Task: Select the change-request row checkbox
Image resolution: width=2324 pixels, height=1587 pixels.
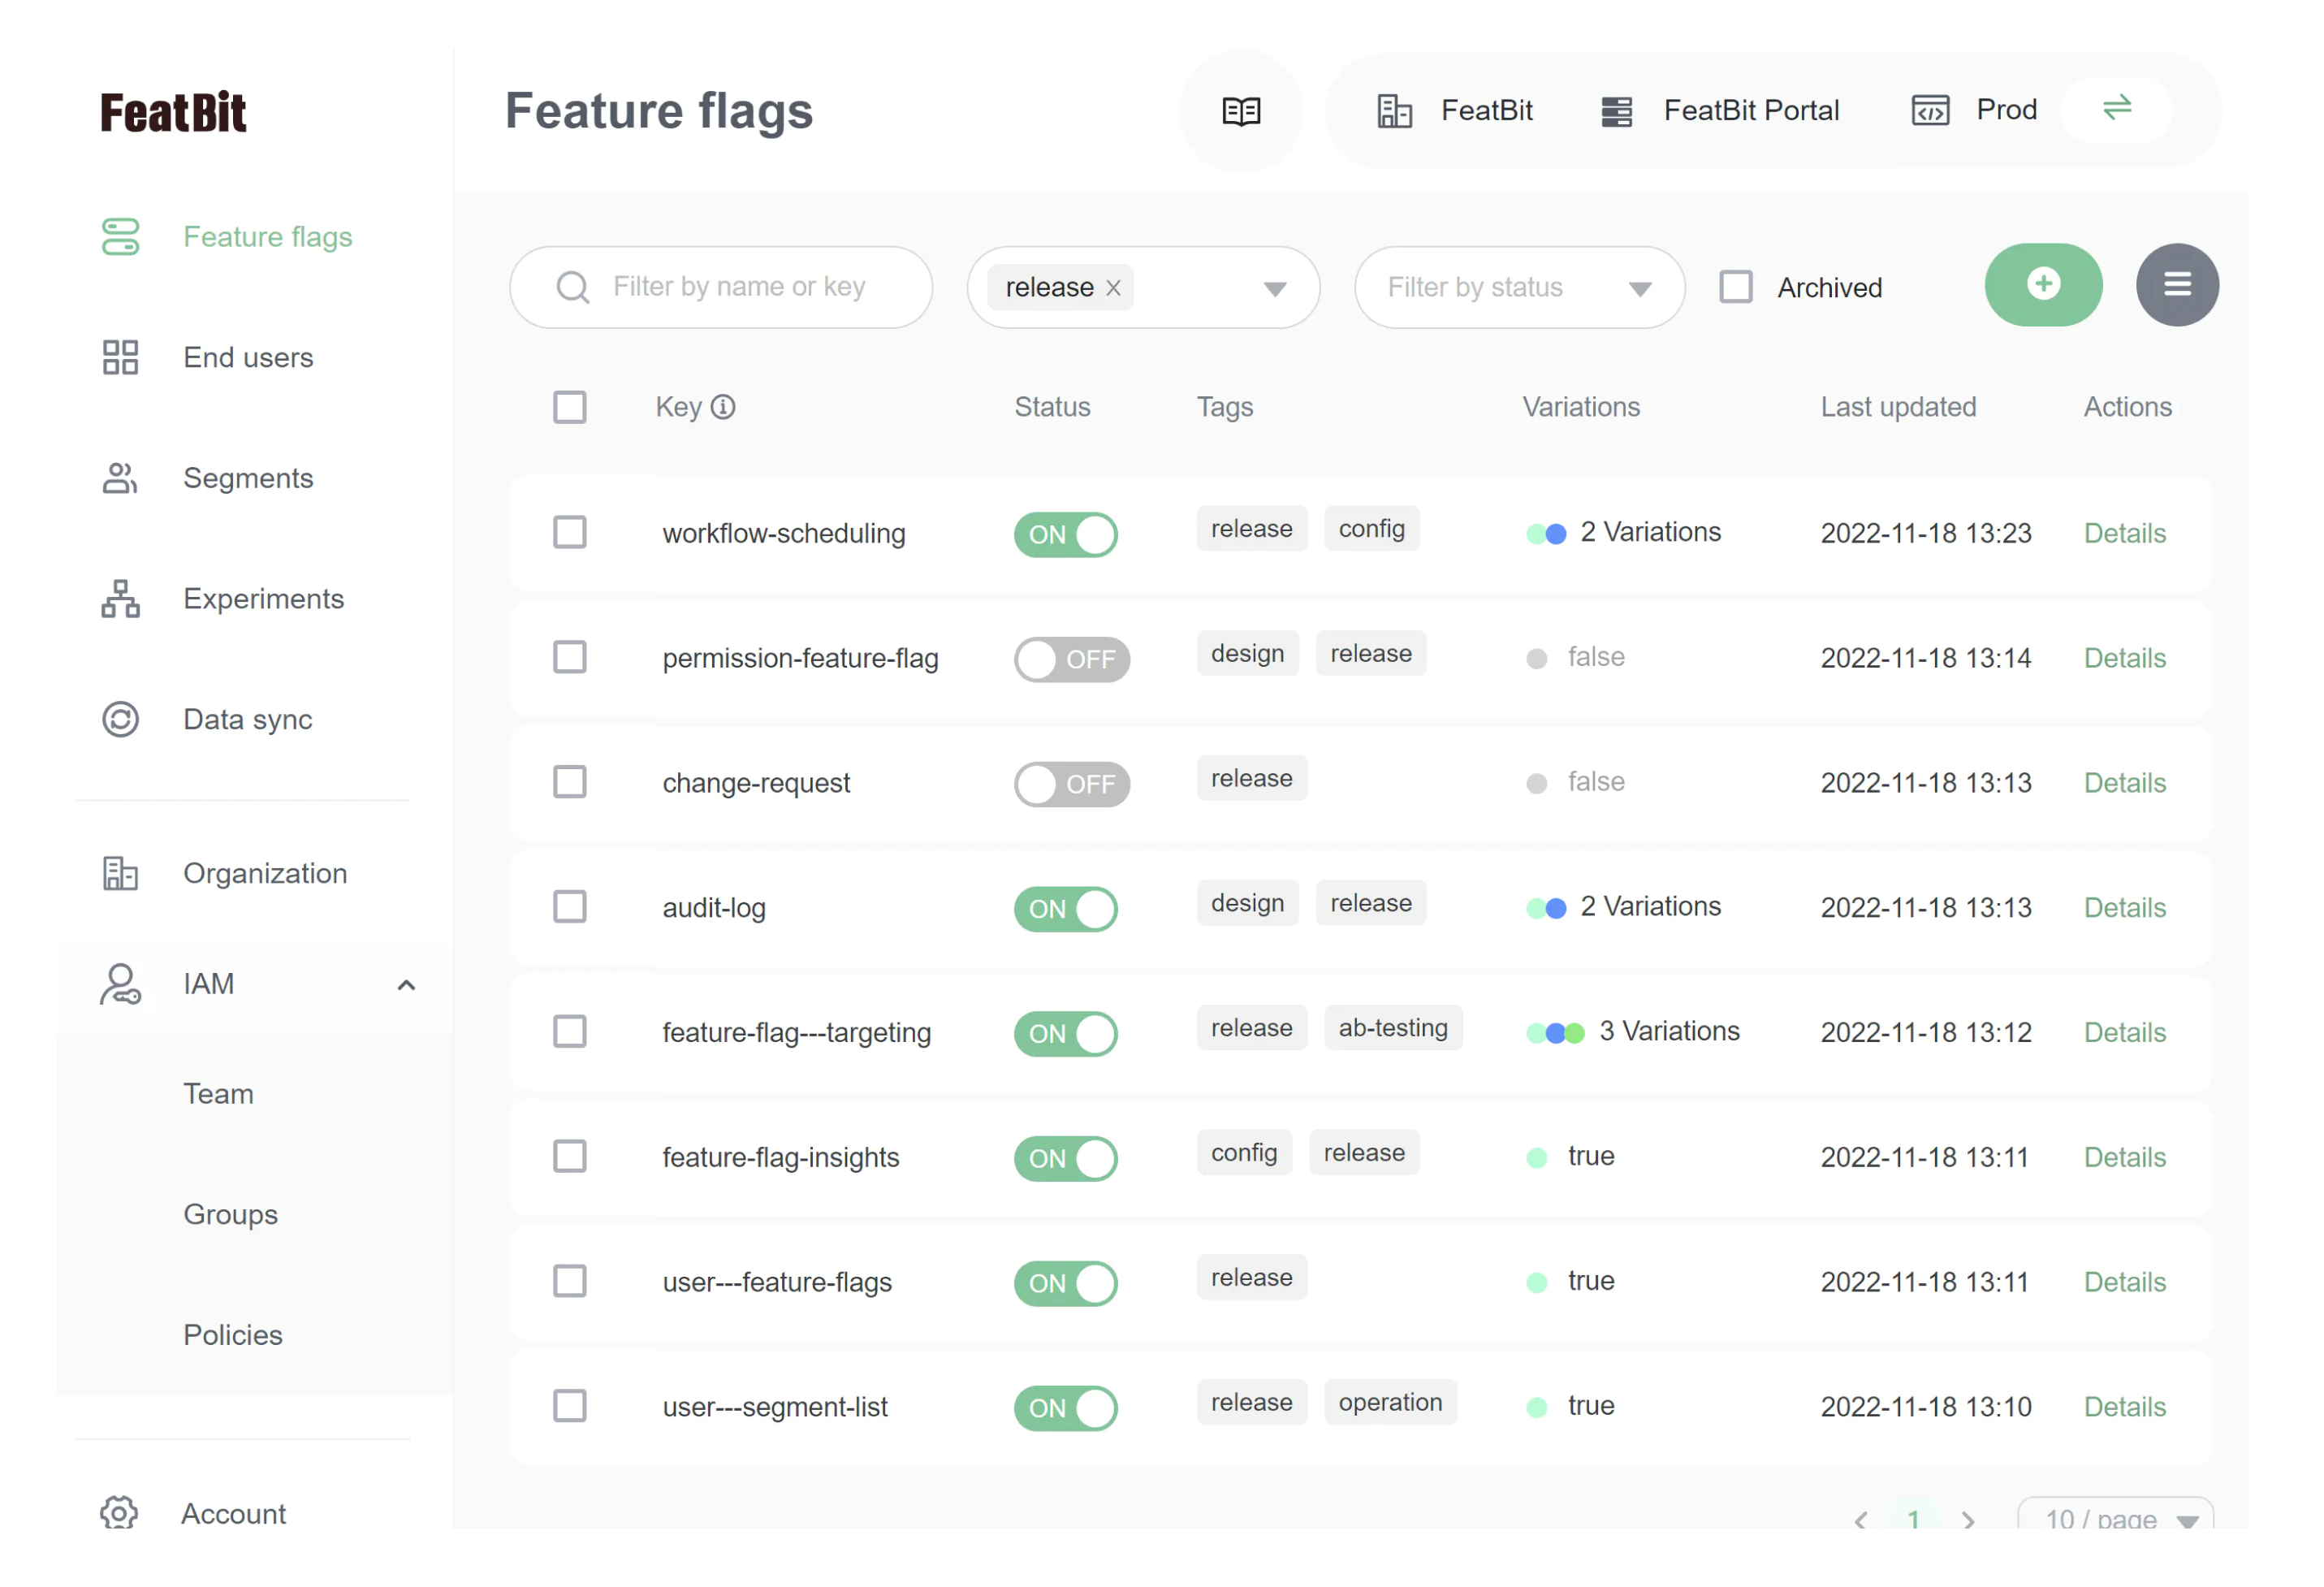Action: tap(570, 782)
